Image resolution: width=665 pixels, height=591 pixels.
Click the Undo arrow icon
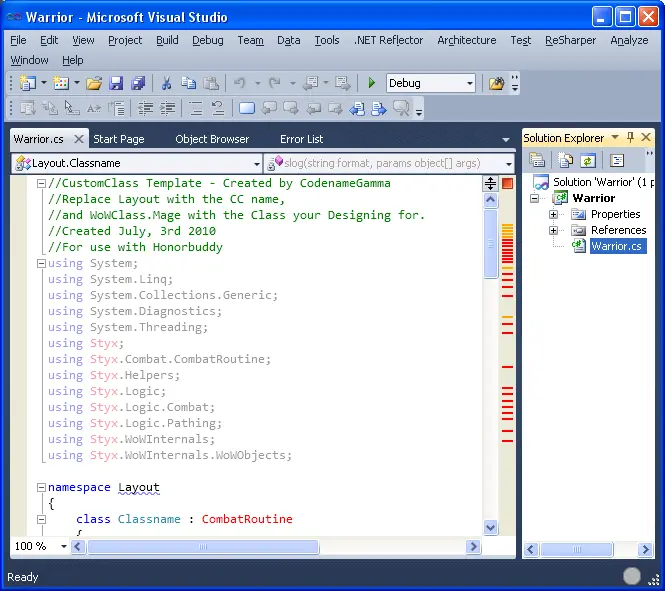coord(240,83)
